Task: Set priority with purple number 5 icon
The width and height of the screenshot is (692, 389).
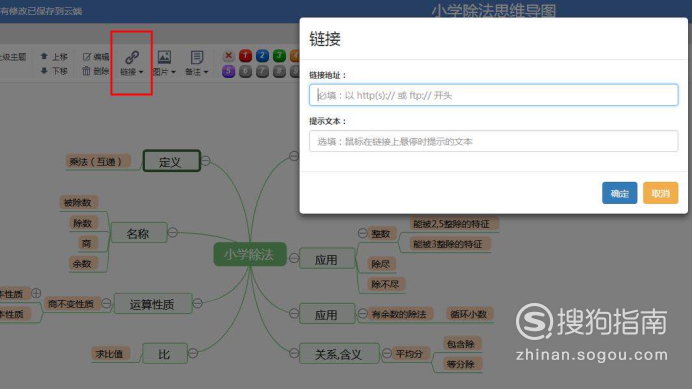Action: coord(228,71)
